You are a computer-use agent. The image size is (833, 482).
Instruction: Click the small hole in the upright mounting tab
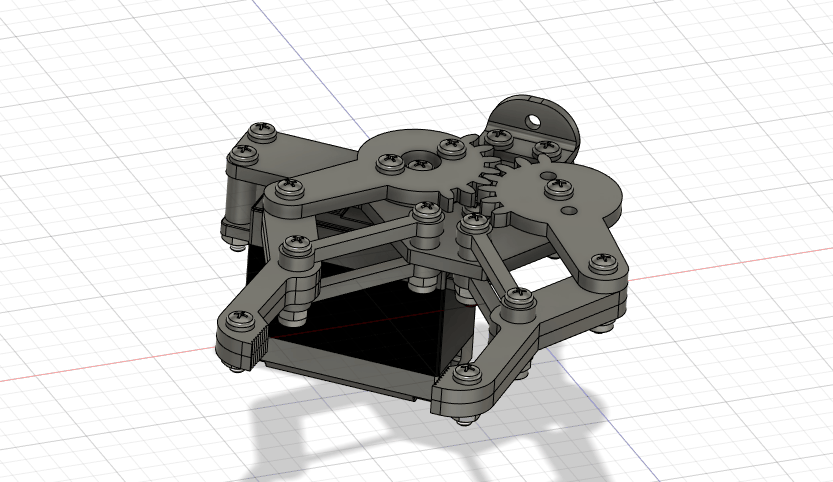point(533,122)
